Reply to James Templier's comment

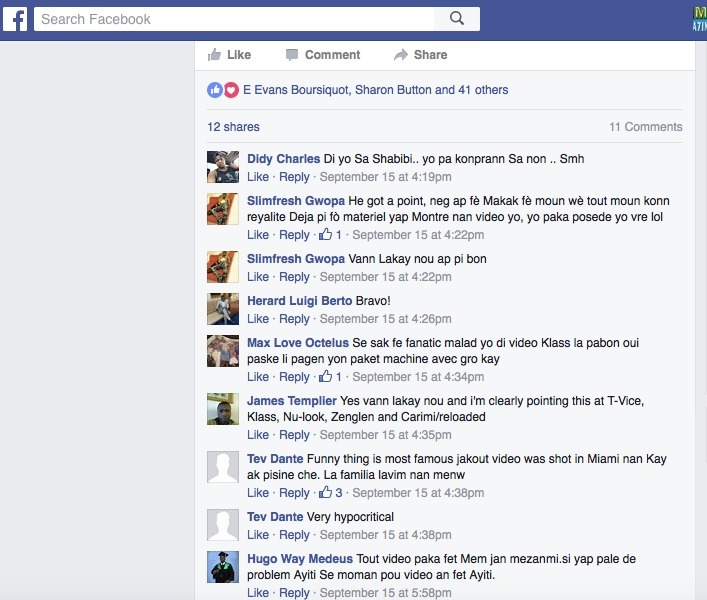pos(294,435)
